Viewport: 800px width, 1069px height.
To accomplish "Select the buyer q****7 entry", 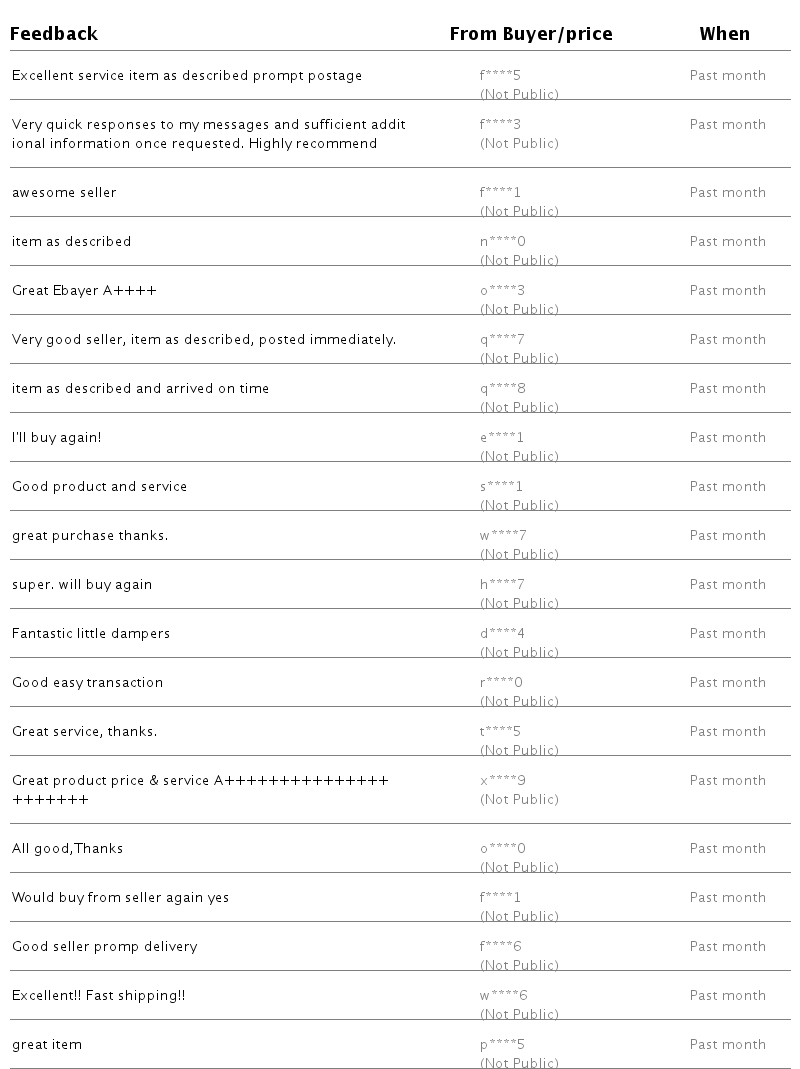I will tap(503, 340).
